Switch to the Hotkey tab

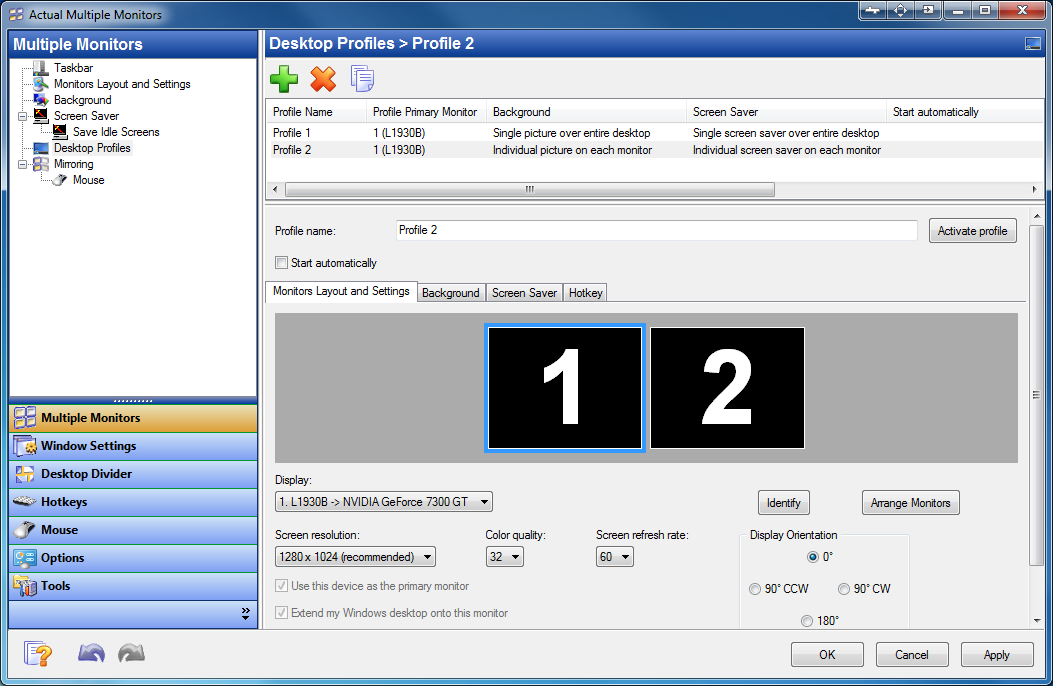click(585, 293)
